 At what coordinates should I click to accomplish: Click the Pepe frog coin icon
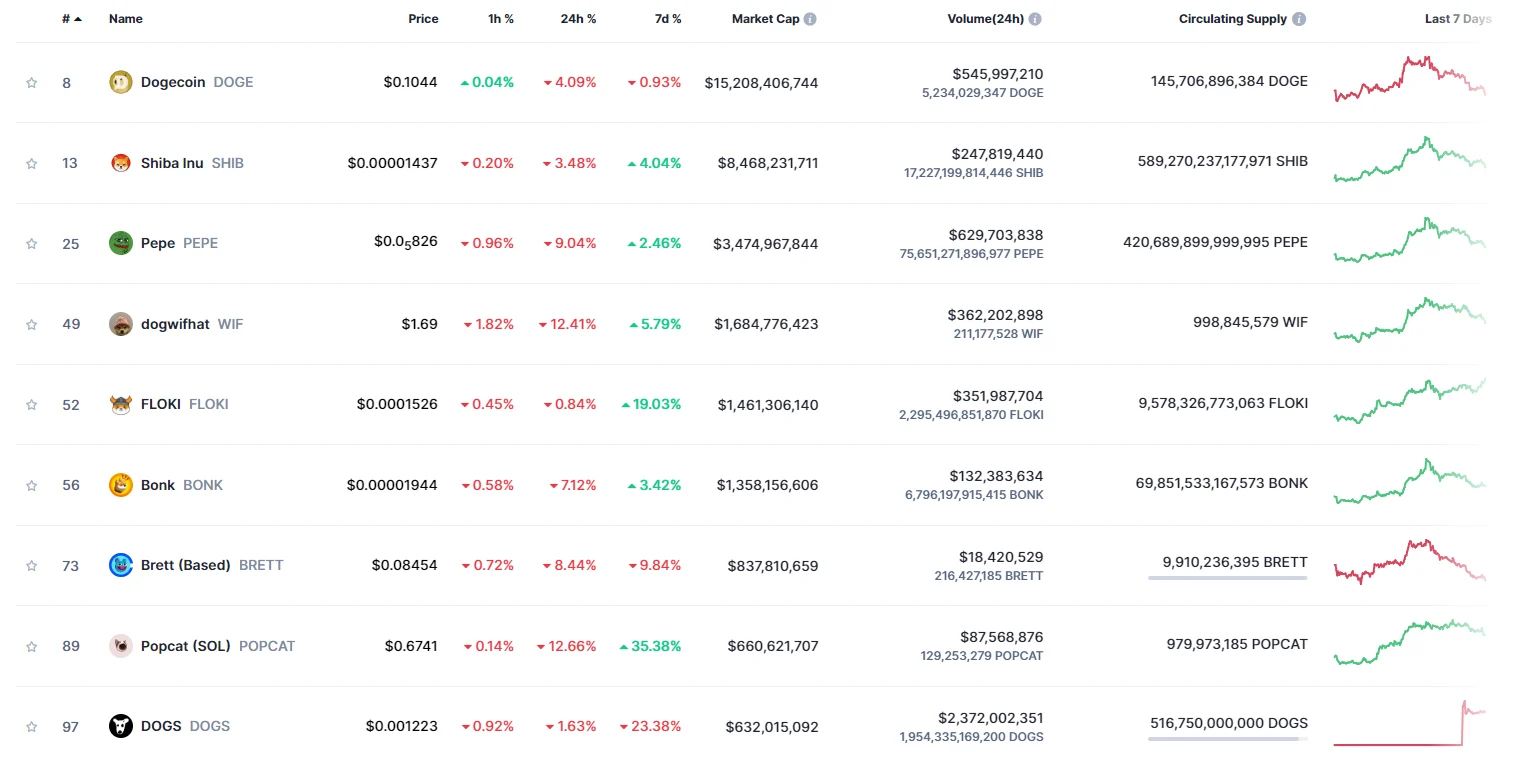pyautogui.click(x=120, y=243)
